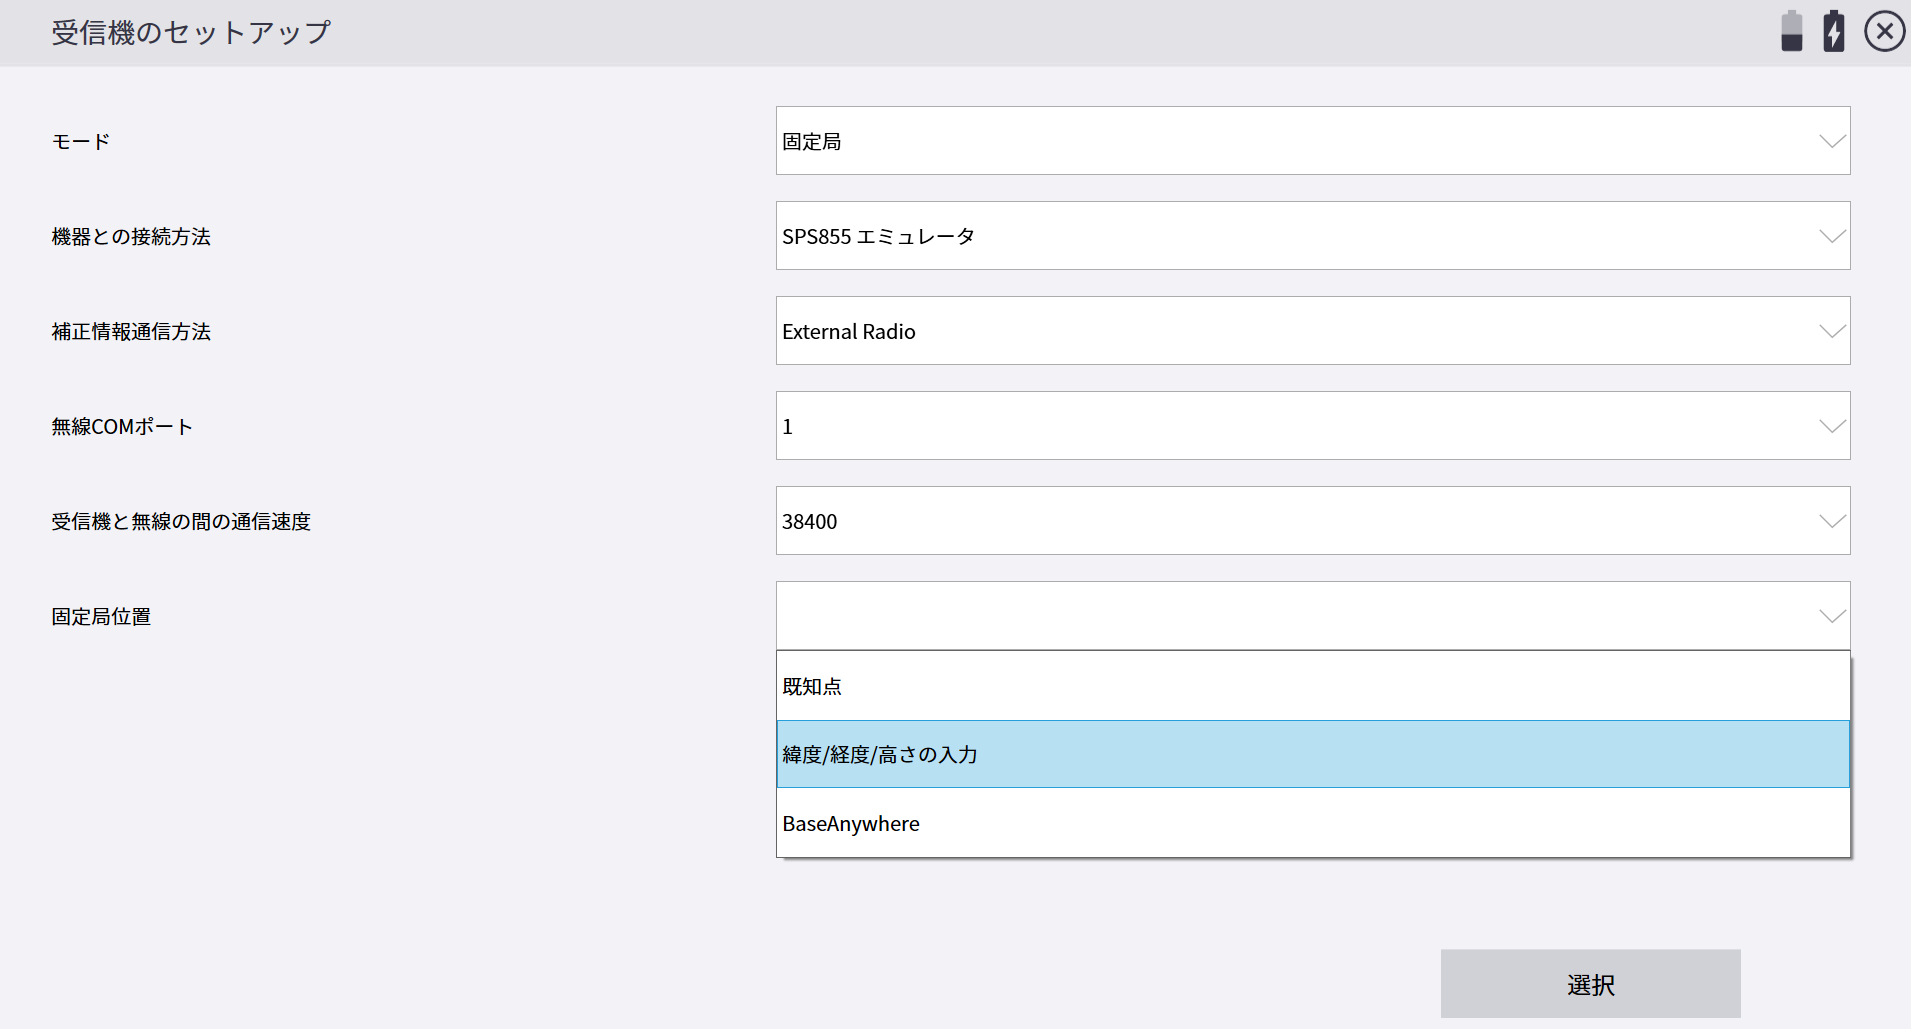Image resolution: width=1913 pixels, height=1029 pixels.
Task: Click the モード label
Action: [x=81, y=142]
